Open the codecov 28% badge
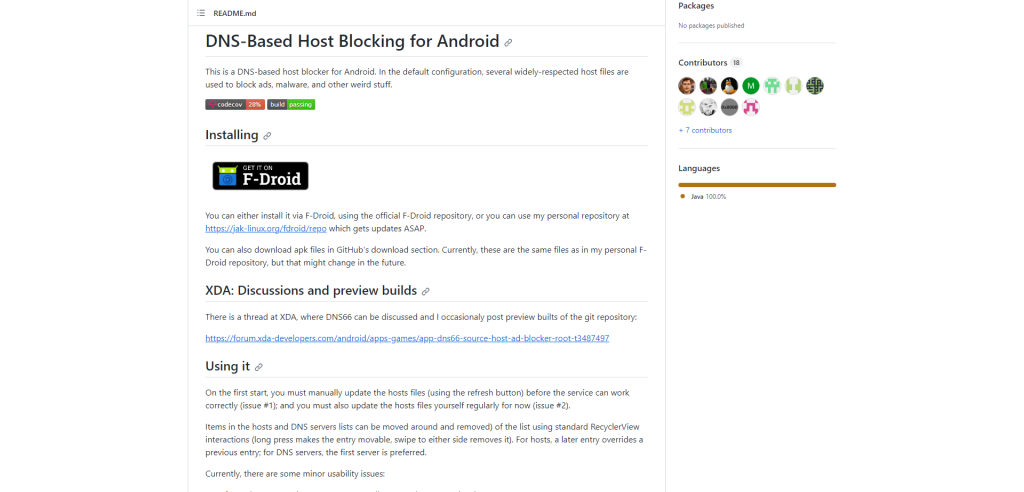This screenshot has width=1024, height=492. pos(235,105)
